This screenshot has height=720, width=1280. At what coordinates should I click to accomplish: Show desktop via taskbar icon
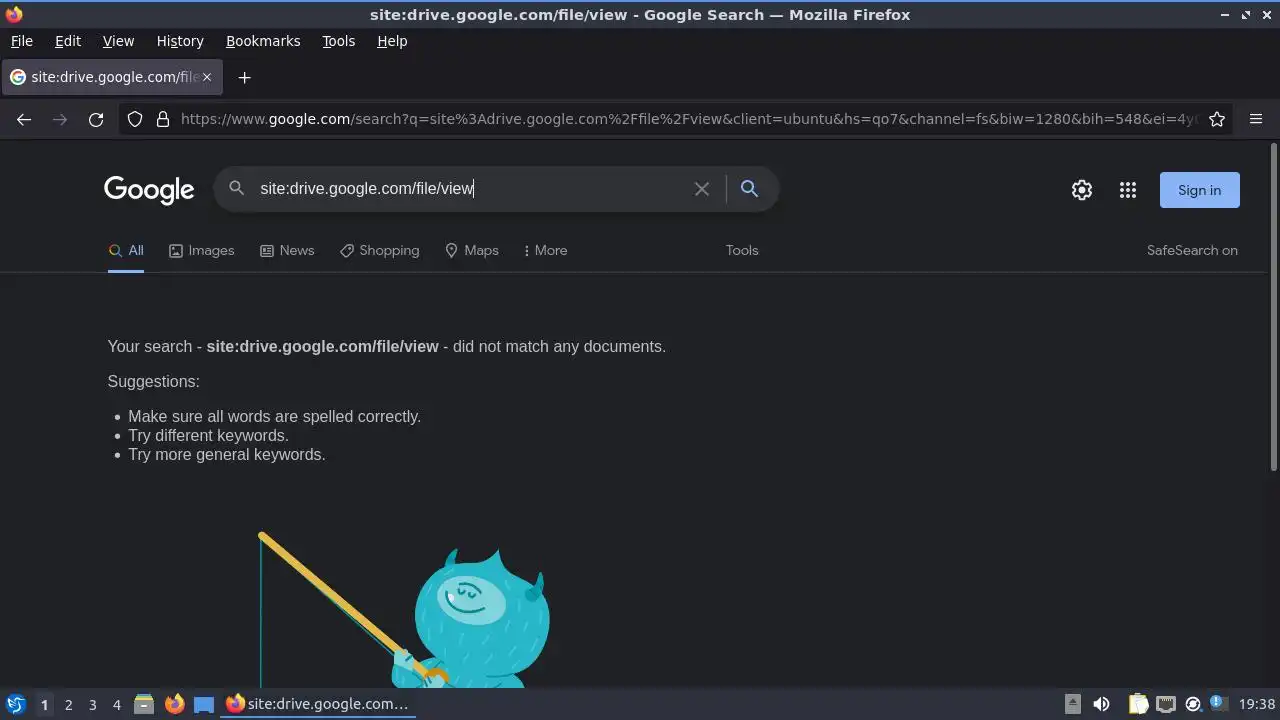coord(204,704)
